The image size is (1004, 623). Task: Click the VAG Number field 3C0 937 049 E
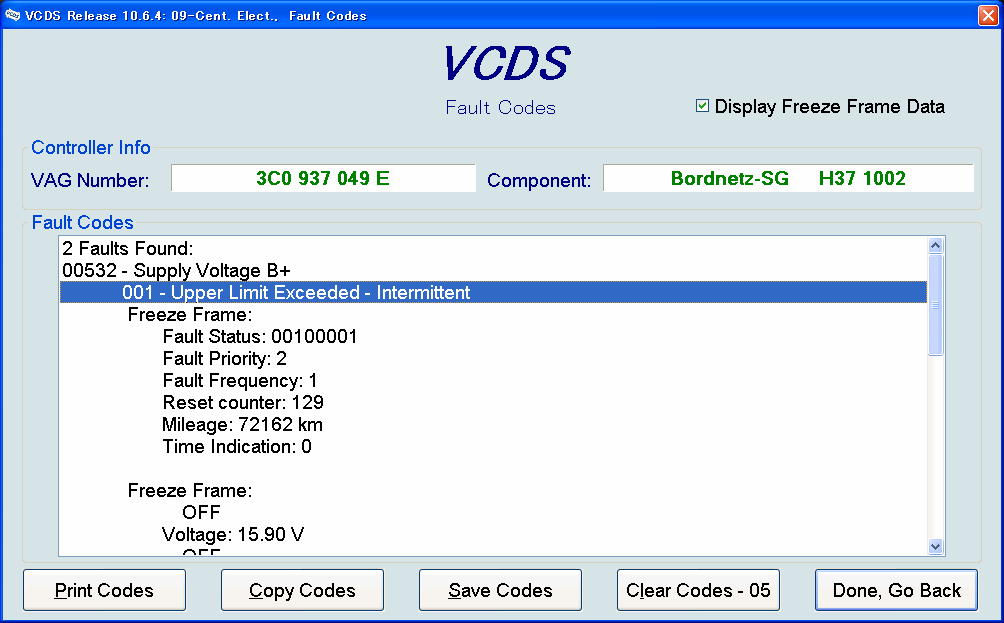(323, 178)
